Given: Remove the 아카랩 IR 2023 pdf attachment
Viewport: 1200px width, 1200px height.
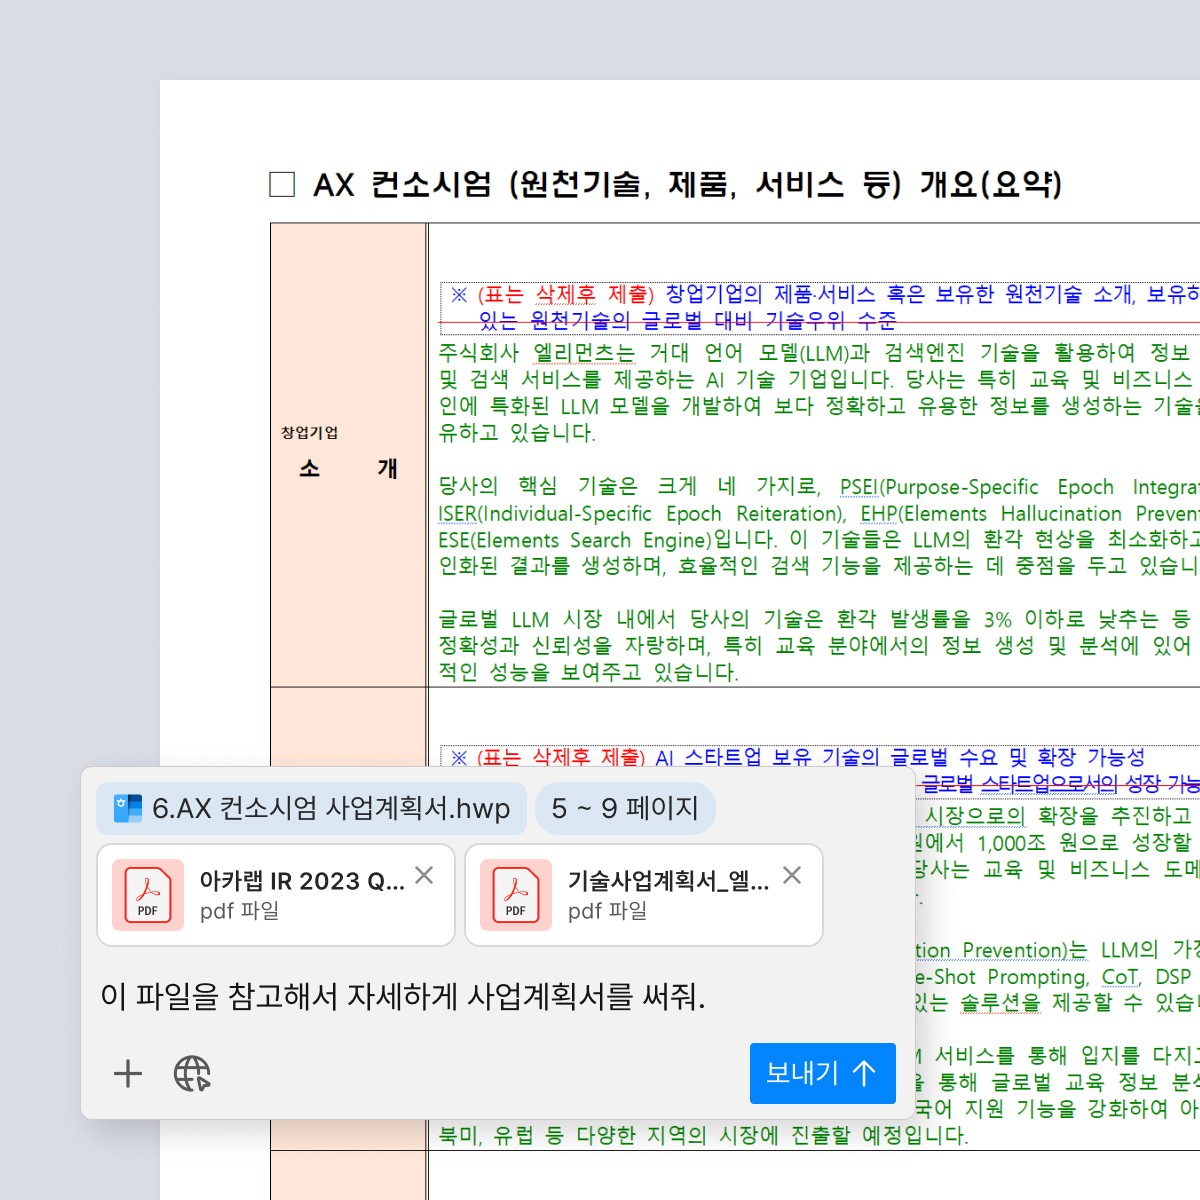Looking at the screenshot, I should [424, 875].
